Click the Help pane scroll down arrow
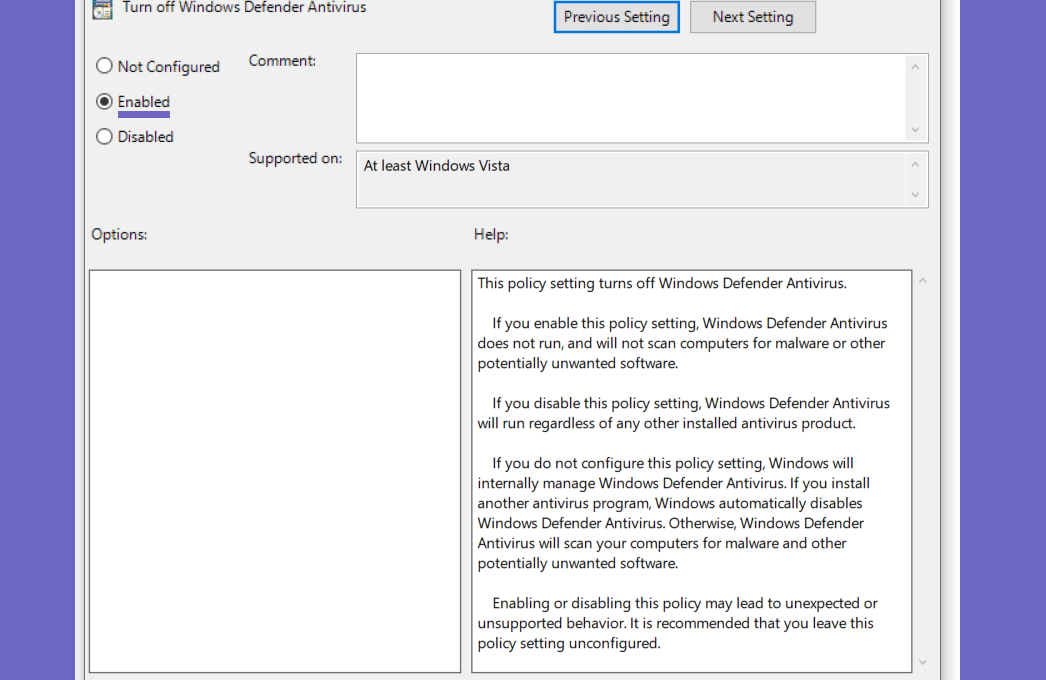Image resolution: width=1046 pixels, height=680 pixels. click(x=923, y=662)
